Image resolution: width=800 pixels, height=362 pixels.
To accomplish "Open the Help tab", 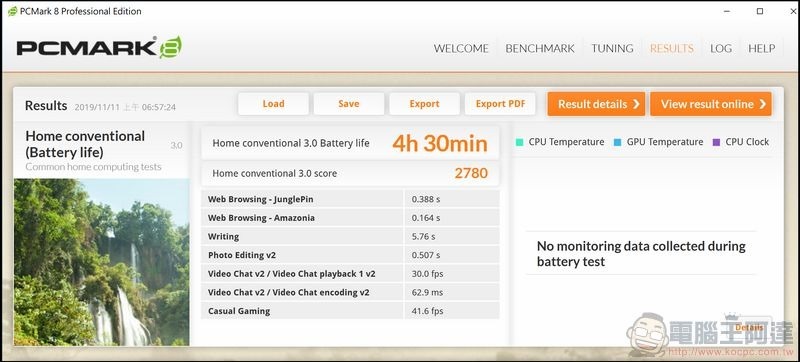I will pos(762,48).
